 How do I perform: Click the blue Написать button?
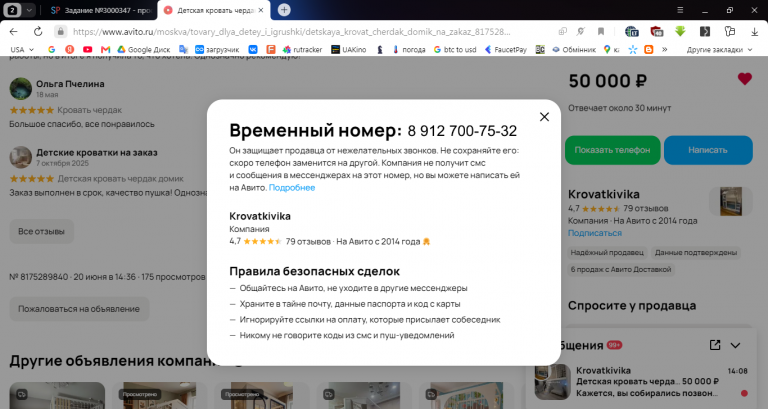point(708,150)
